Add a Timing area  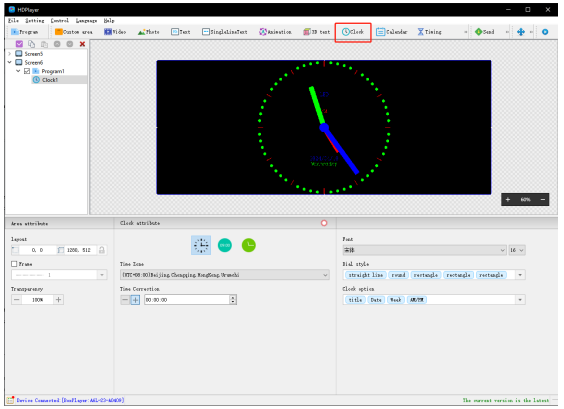[429, 32]
